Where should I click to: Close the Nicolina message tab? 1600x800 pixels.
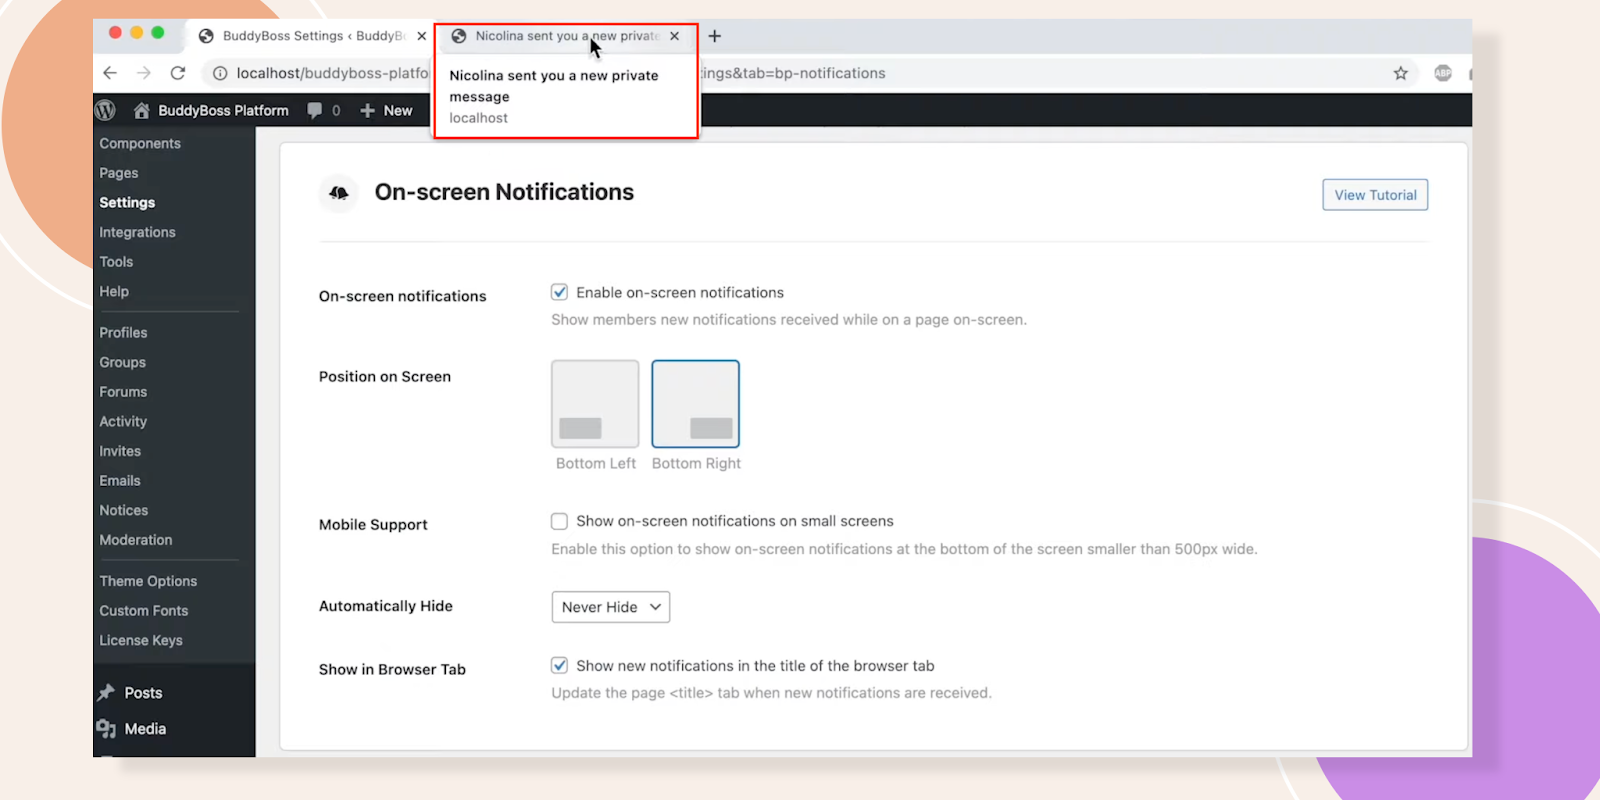point(675,36)
